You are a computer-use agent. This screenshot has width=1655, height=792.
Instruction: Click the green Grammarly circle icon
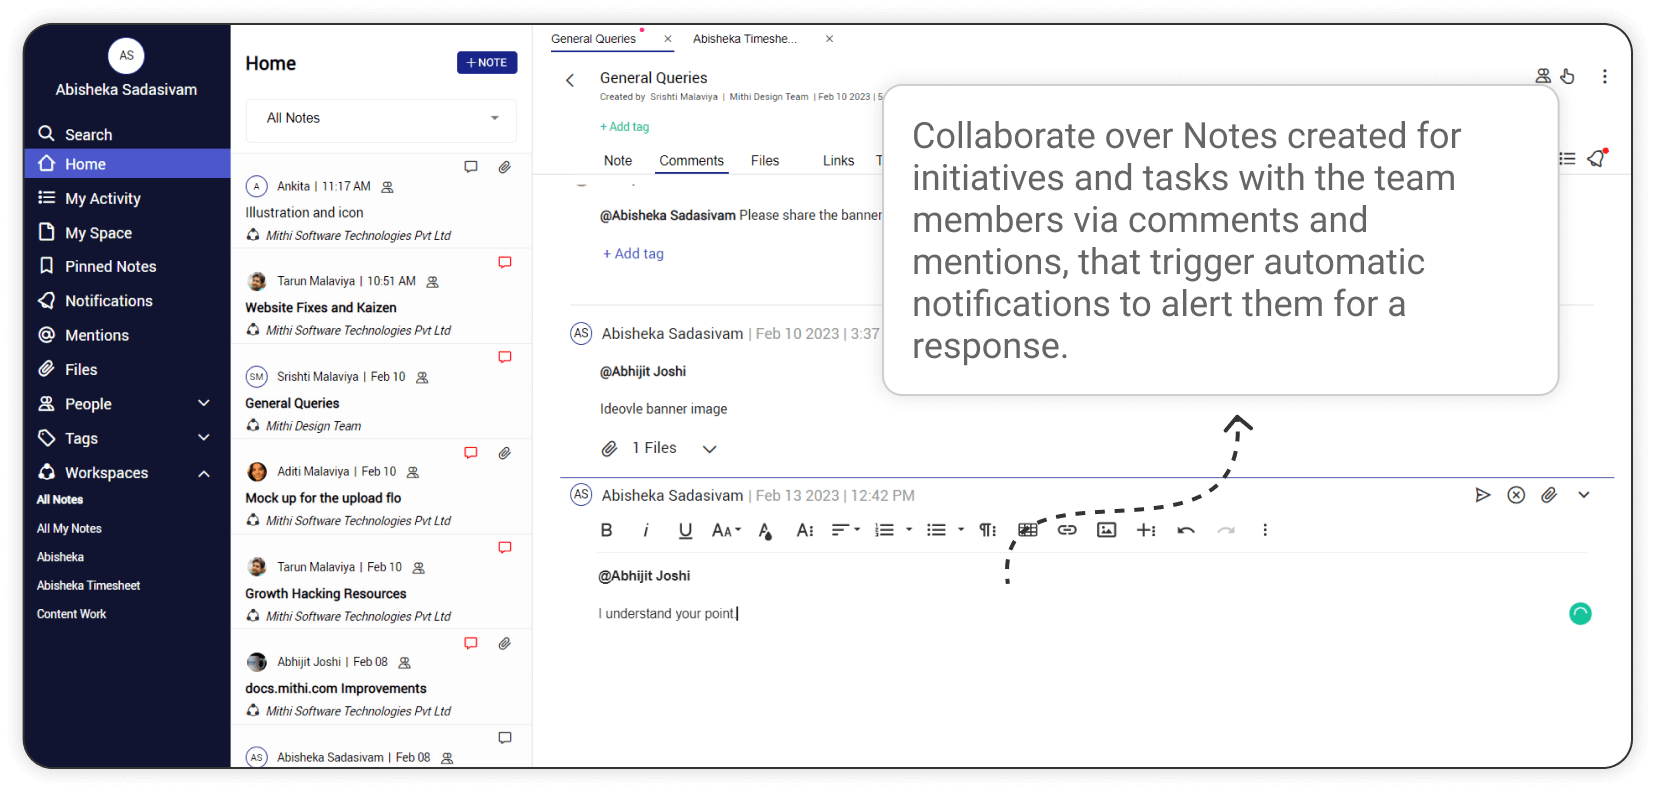tap(1580, 613)
